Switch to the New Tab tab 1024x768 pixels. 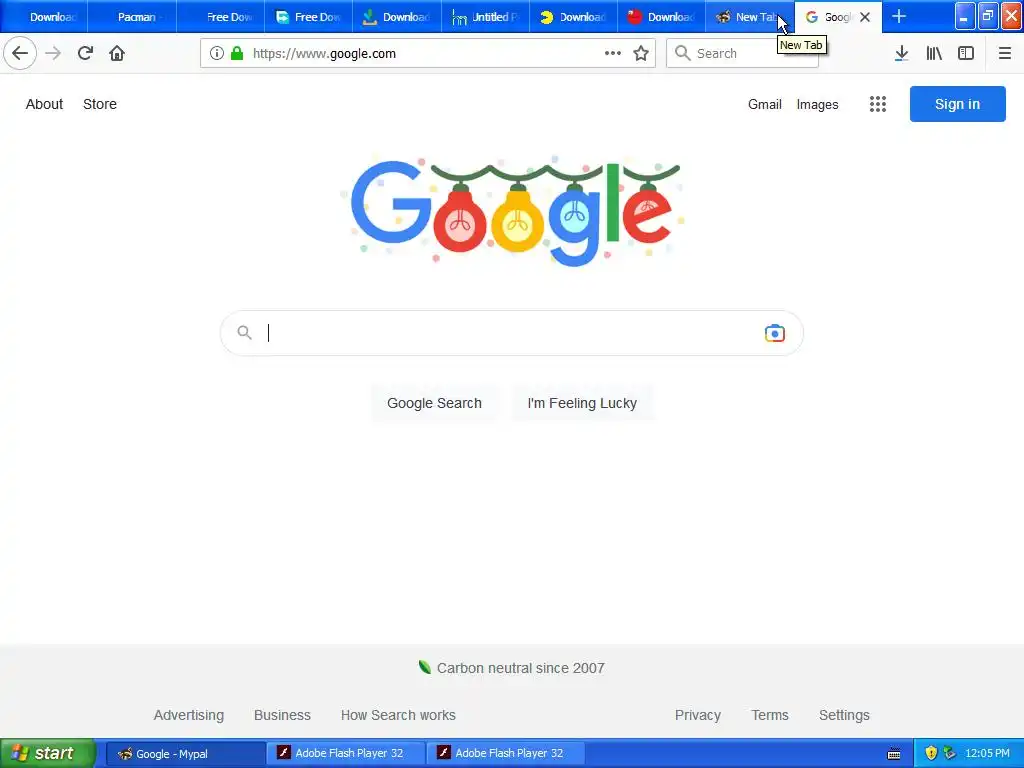pos(749,17)
